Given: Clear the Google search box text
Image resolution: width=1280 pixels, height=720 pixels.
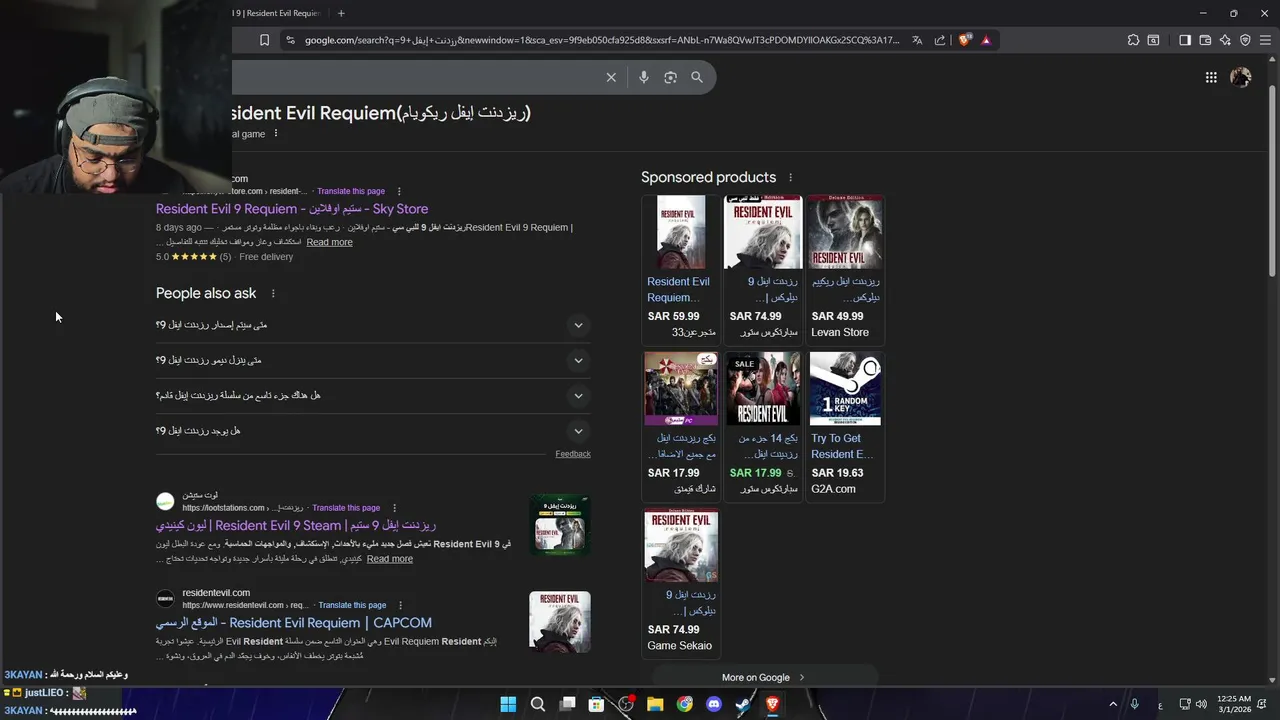Looking at the screenshot, I should click(x=611, y=77).
